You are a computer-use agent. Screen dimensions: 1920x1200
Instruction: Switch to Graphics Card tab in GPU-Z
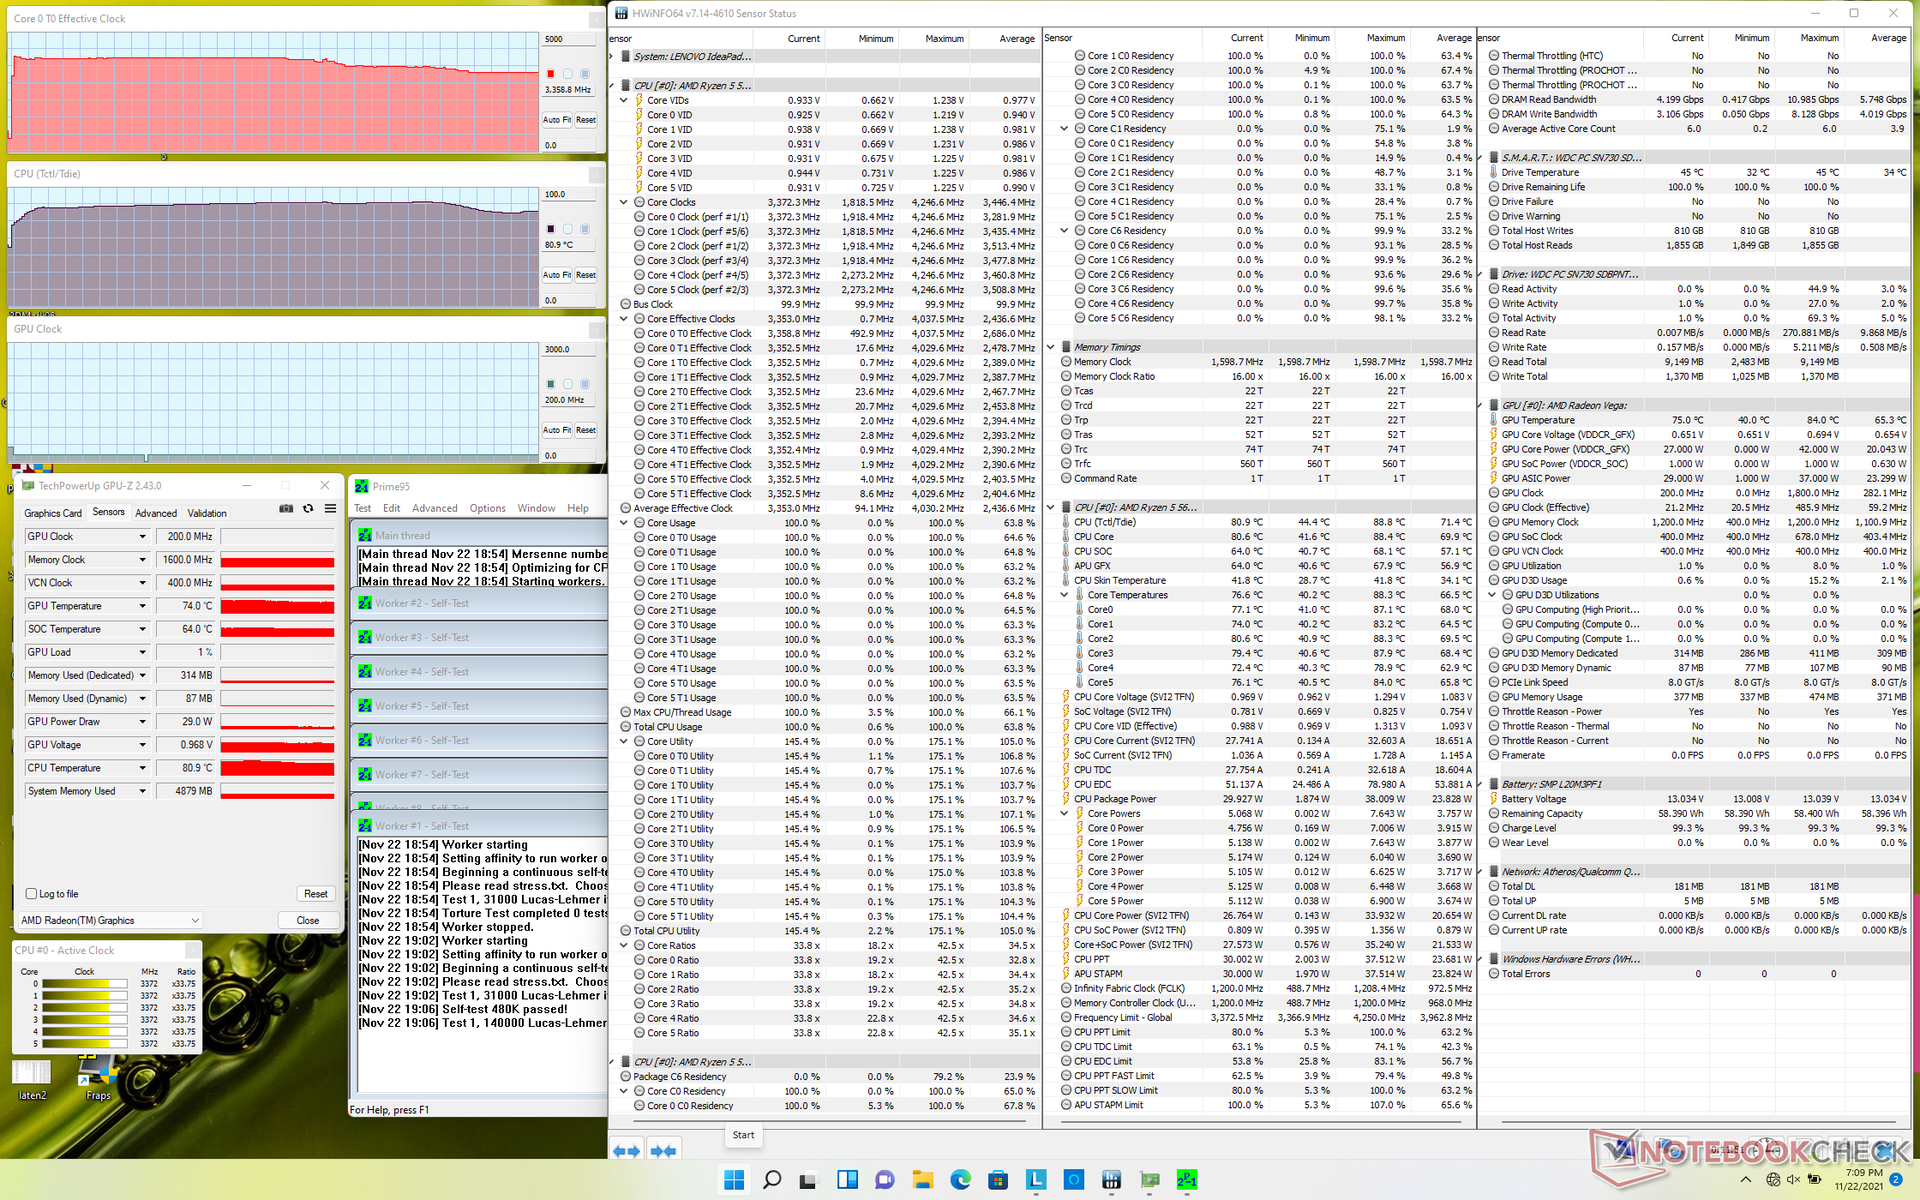click(x=53, y=513)
